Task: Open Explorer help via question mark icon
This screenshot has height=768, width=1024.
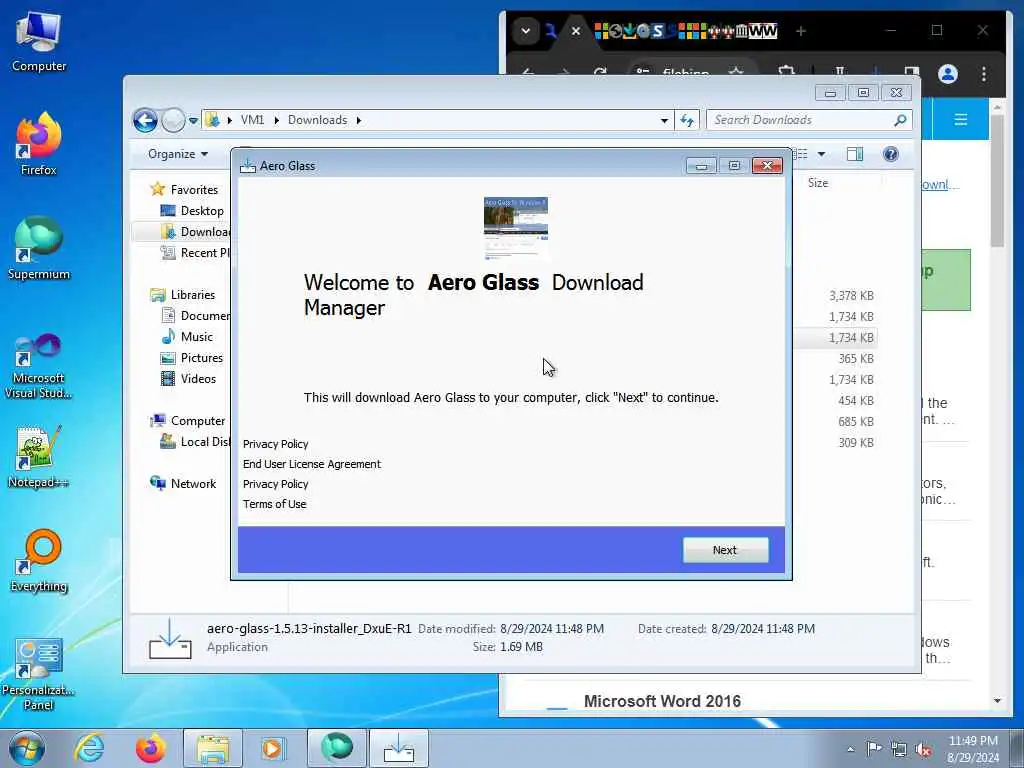Action: (890, 154)
